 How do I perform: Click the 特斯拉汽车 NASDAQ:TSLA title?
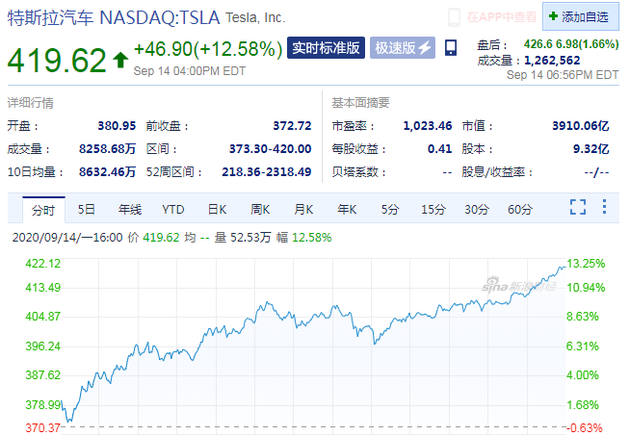pos(114,18)
